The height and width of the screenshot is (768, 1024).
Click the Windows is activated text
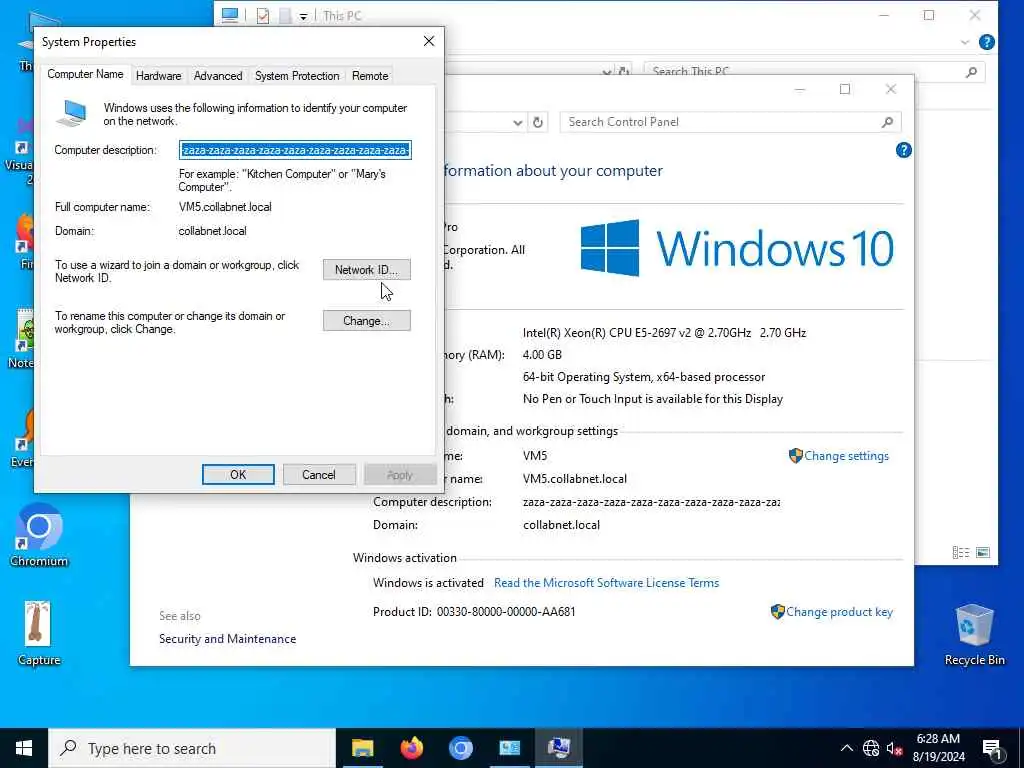pyautogui.click(x=428, y=583)
